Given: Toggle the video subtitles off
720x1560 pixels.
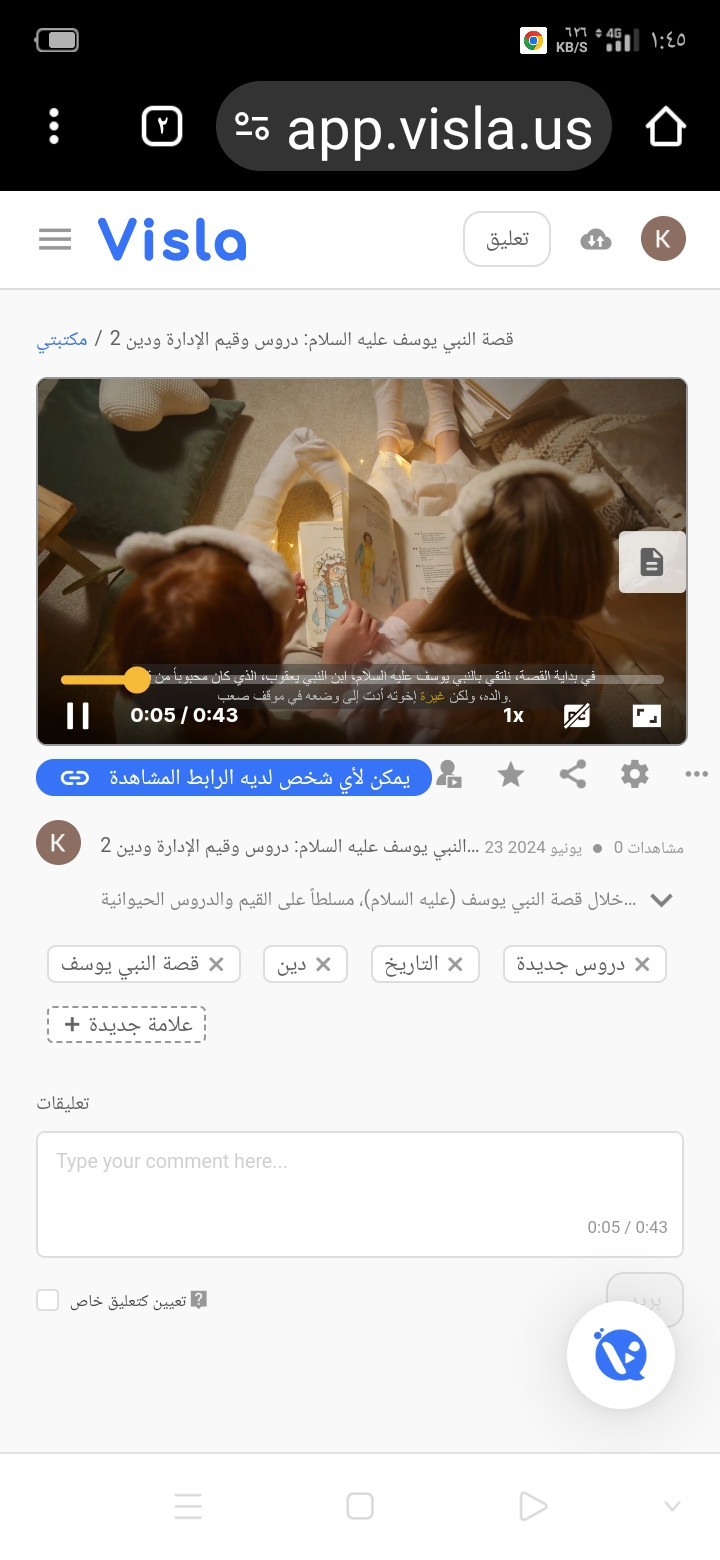Looking at the screenshot, I should 577,715.
